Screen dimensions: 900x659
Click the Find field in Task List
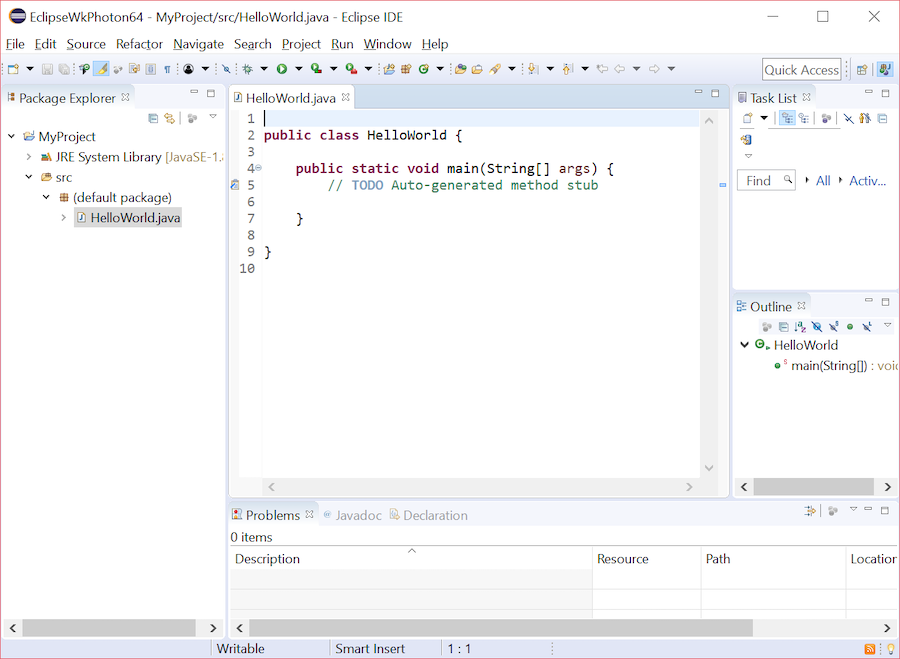tap(766, 181)
